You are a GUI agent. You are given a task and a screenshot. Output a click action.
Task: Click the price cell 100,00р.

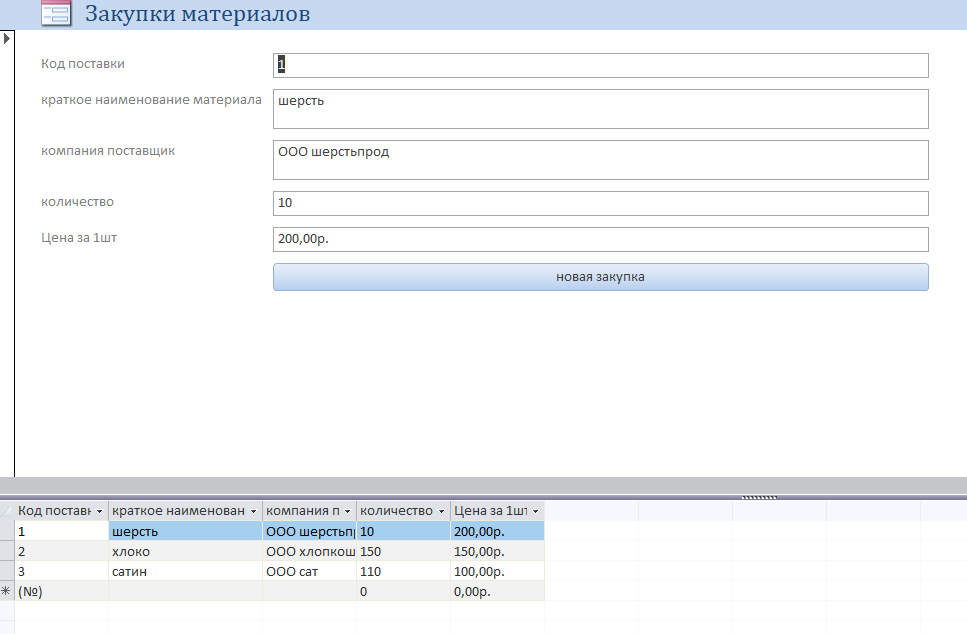[x=498, y=571]
